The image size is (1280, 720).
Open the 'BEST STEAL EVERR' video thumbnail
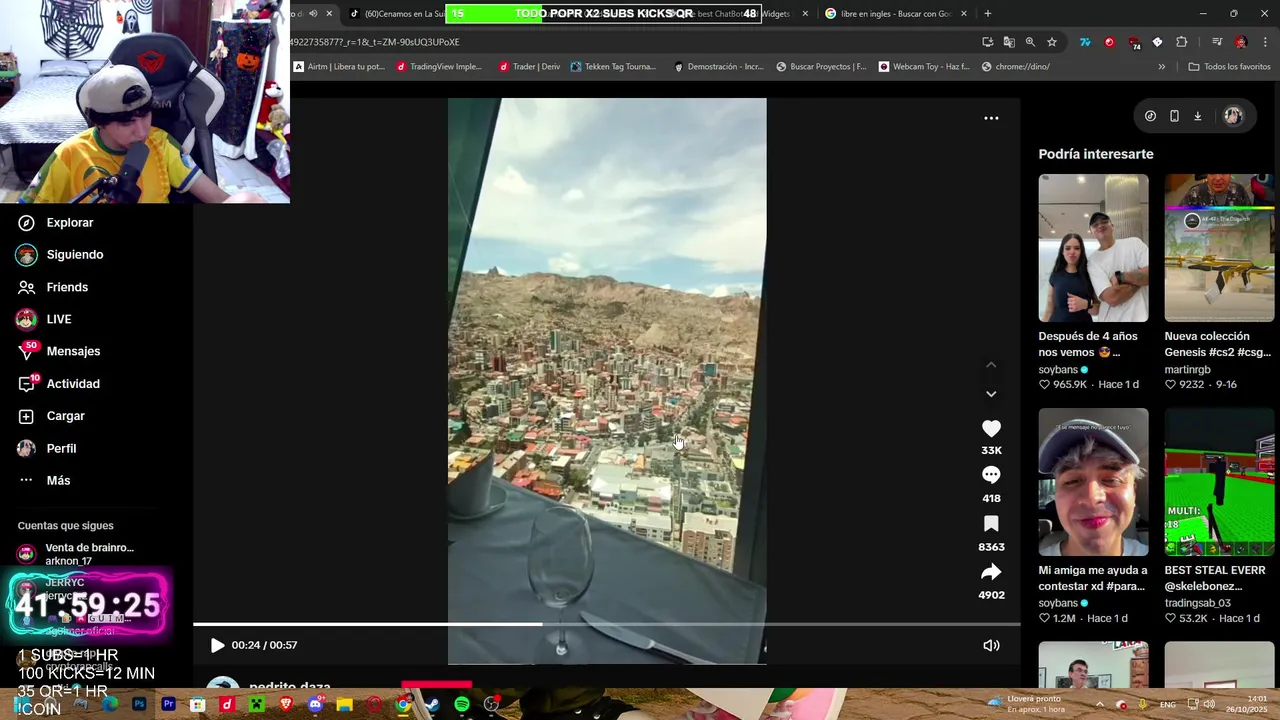click(x=1219, y=482)
